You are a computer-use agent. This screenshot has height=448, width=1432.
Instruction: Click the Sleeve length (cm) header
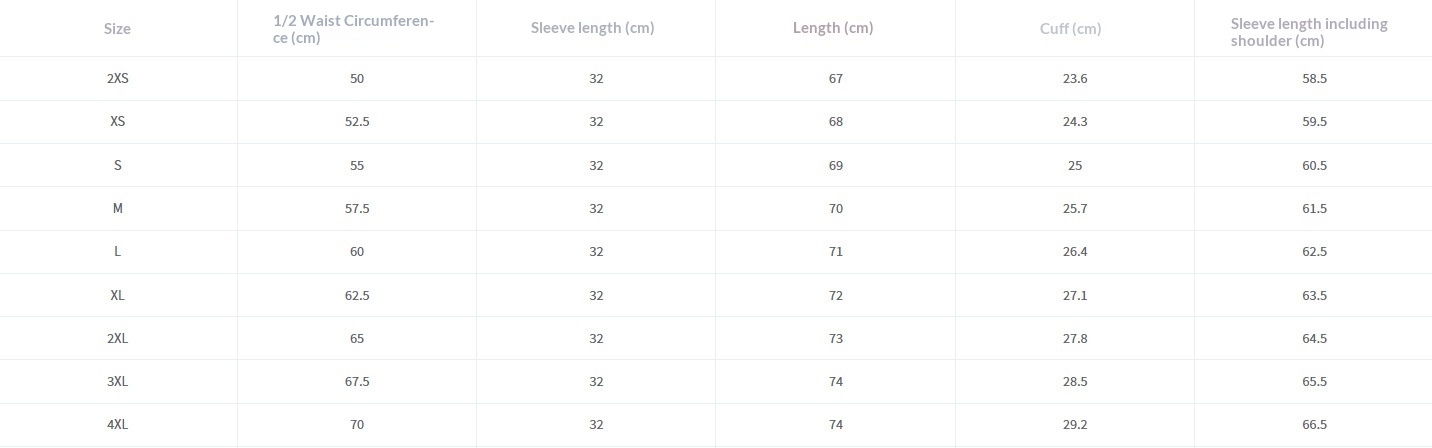pos(592,28)
